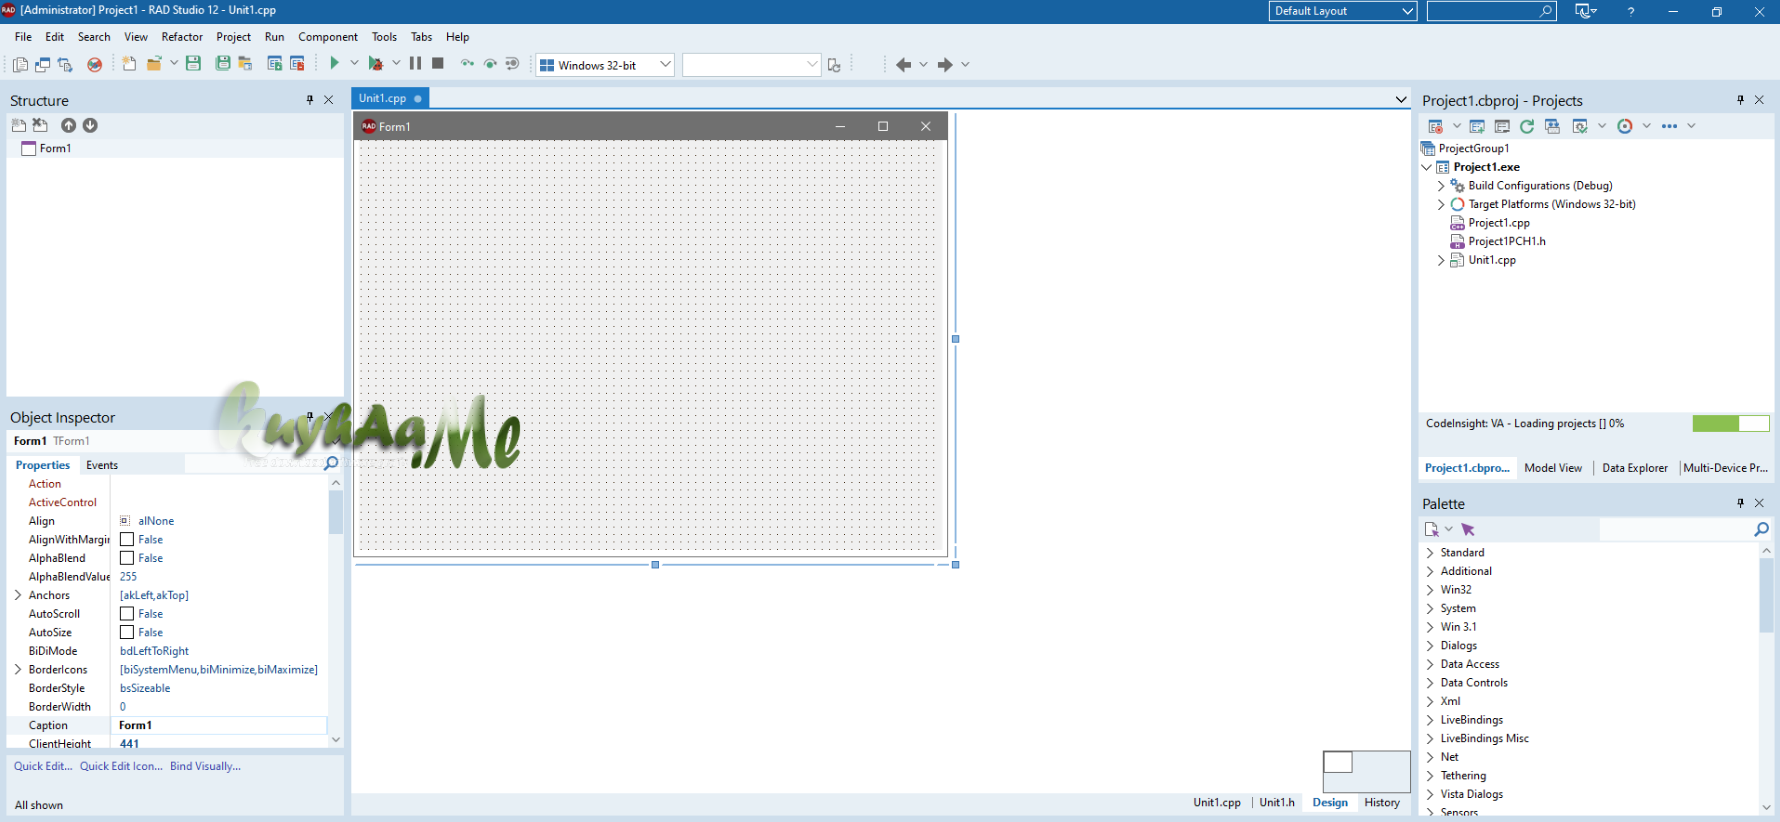
Task: Toggle the AlphaBlend False checkbox
Action: (x=127, y=558)
